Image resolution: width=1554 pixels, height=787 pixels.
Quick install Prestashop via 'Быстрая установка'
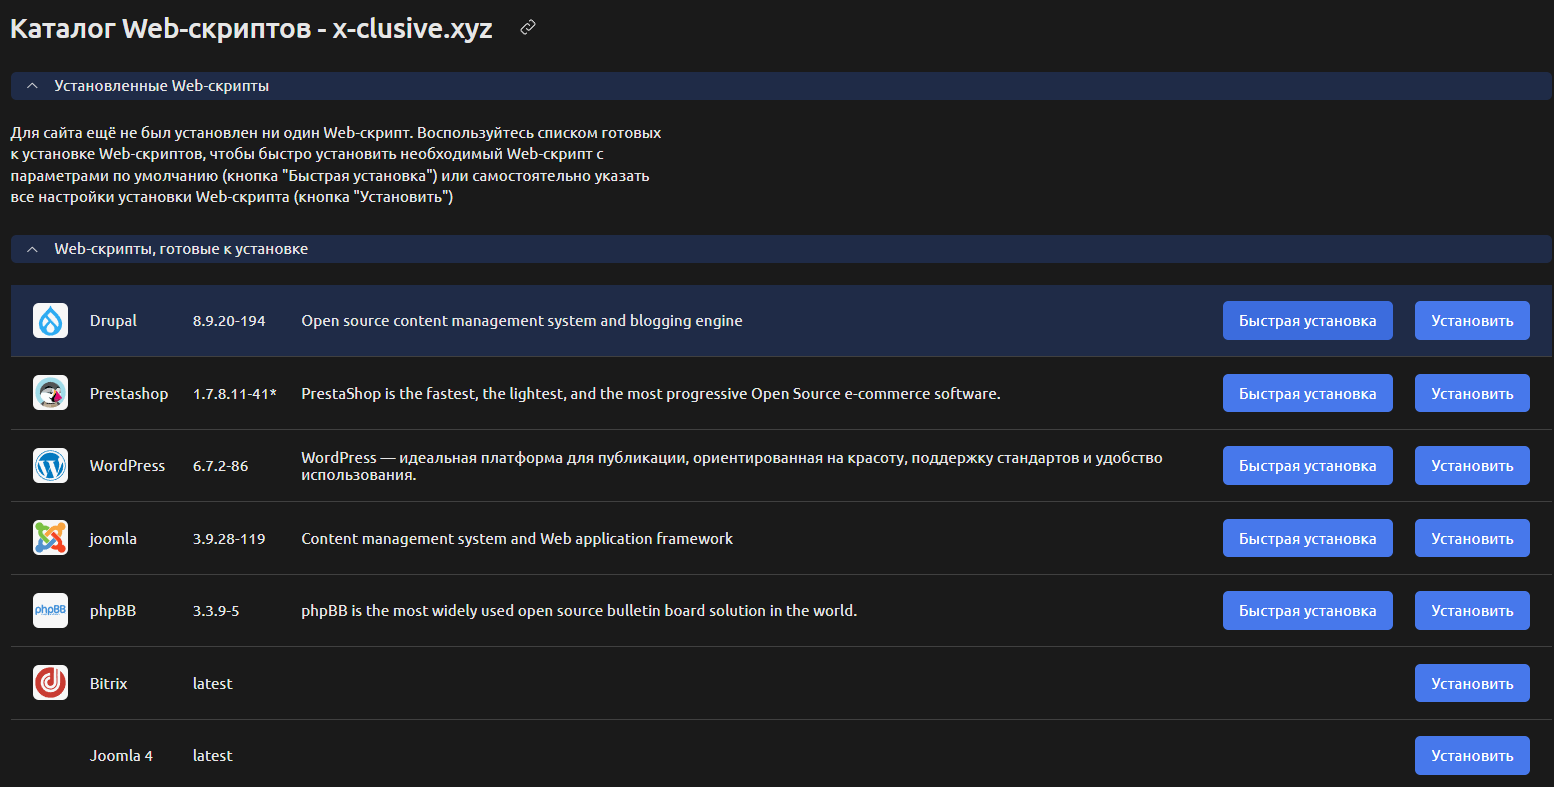(x=1307, y=393)
